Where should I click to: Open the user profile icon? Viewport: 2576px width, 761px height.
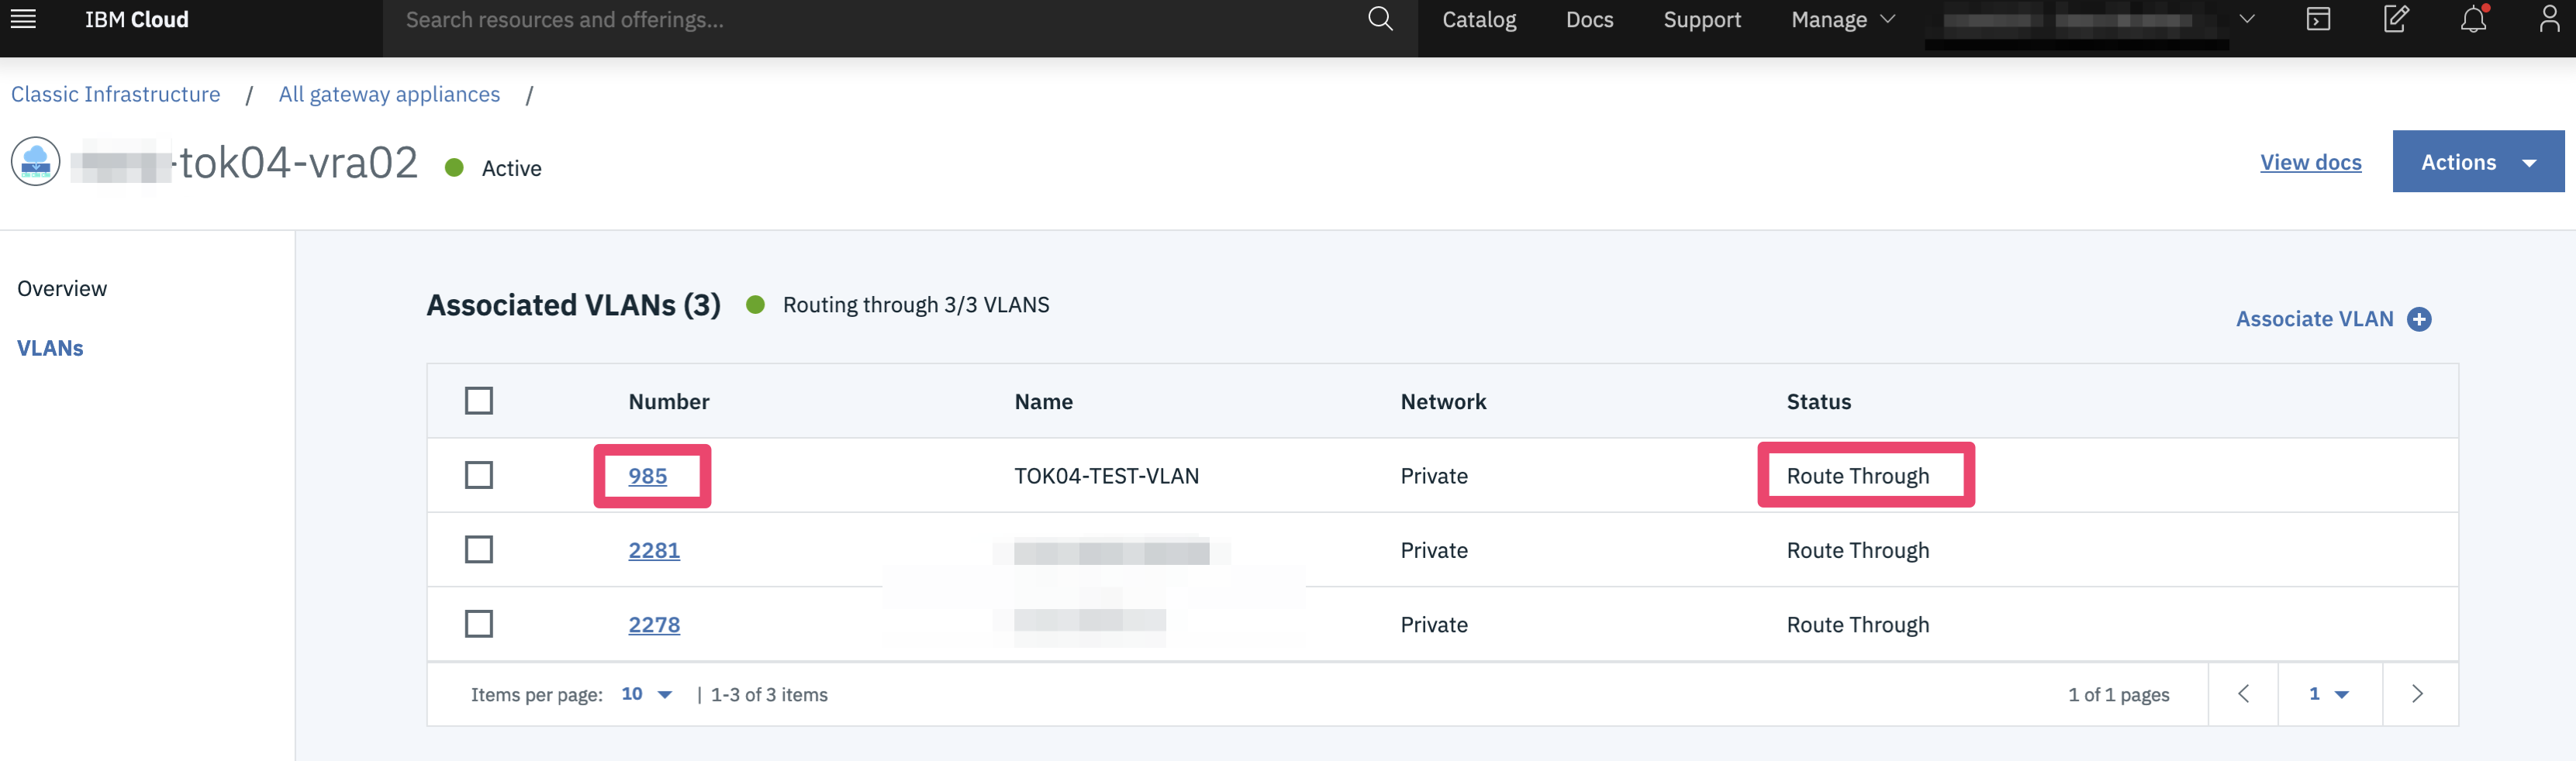click(2549, 19)
